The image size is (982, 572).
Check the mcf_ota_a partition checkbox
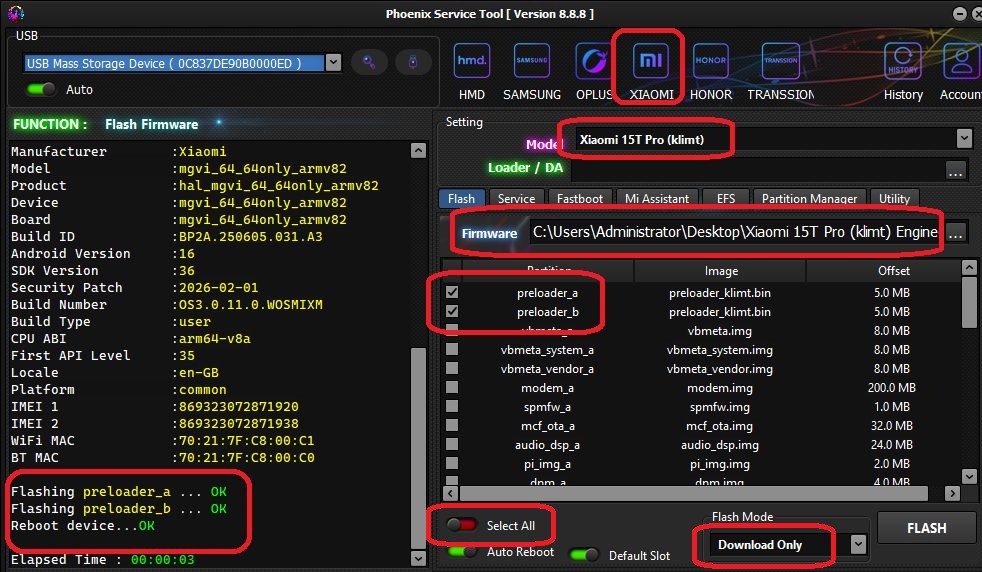[452, 425]
